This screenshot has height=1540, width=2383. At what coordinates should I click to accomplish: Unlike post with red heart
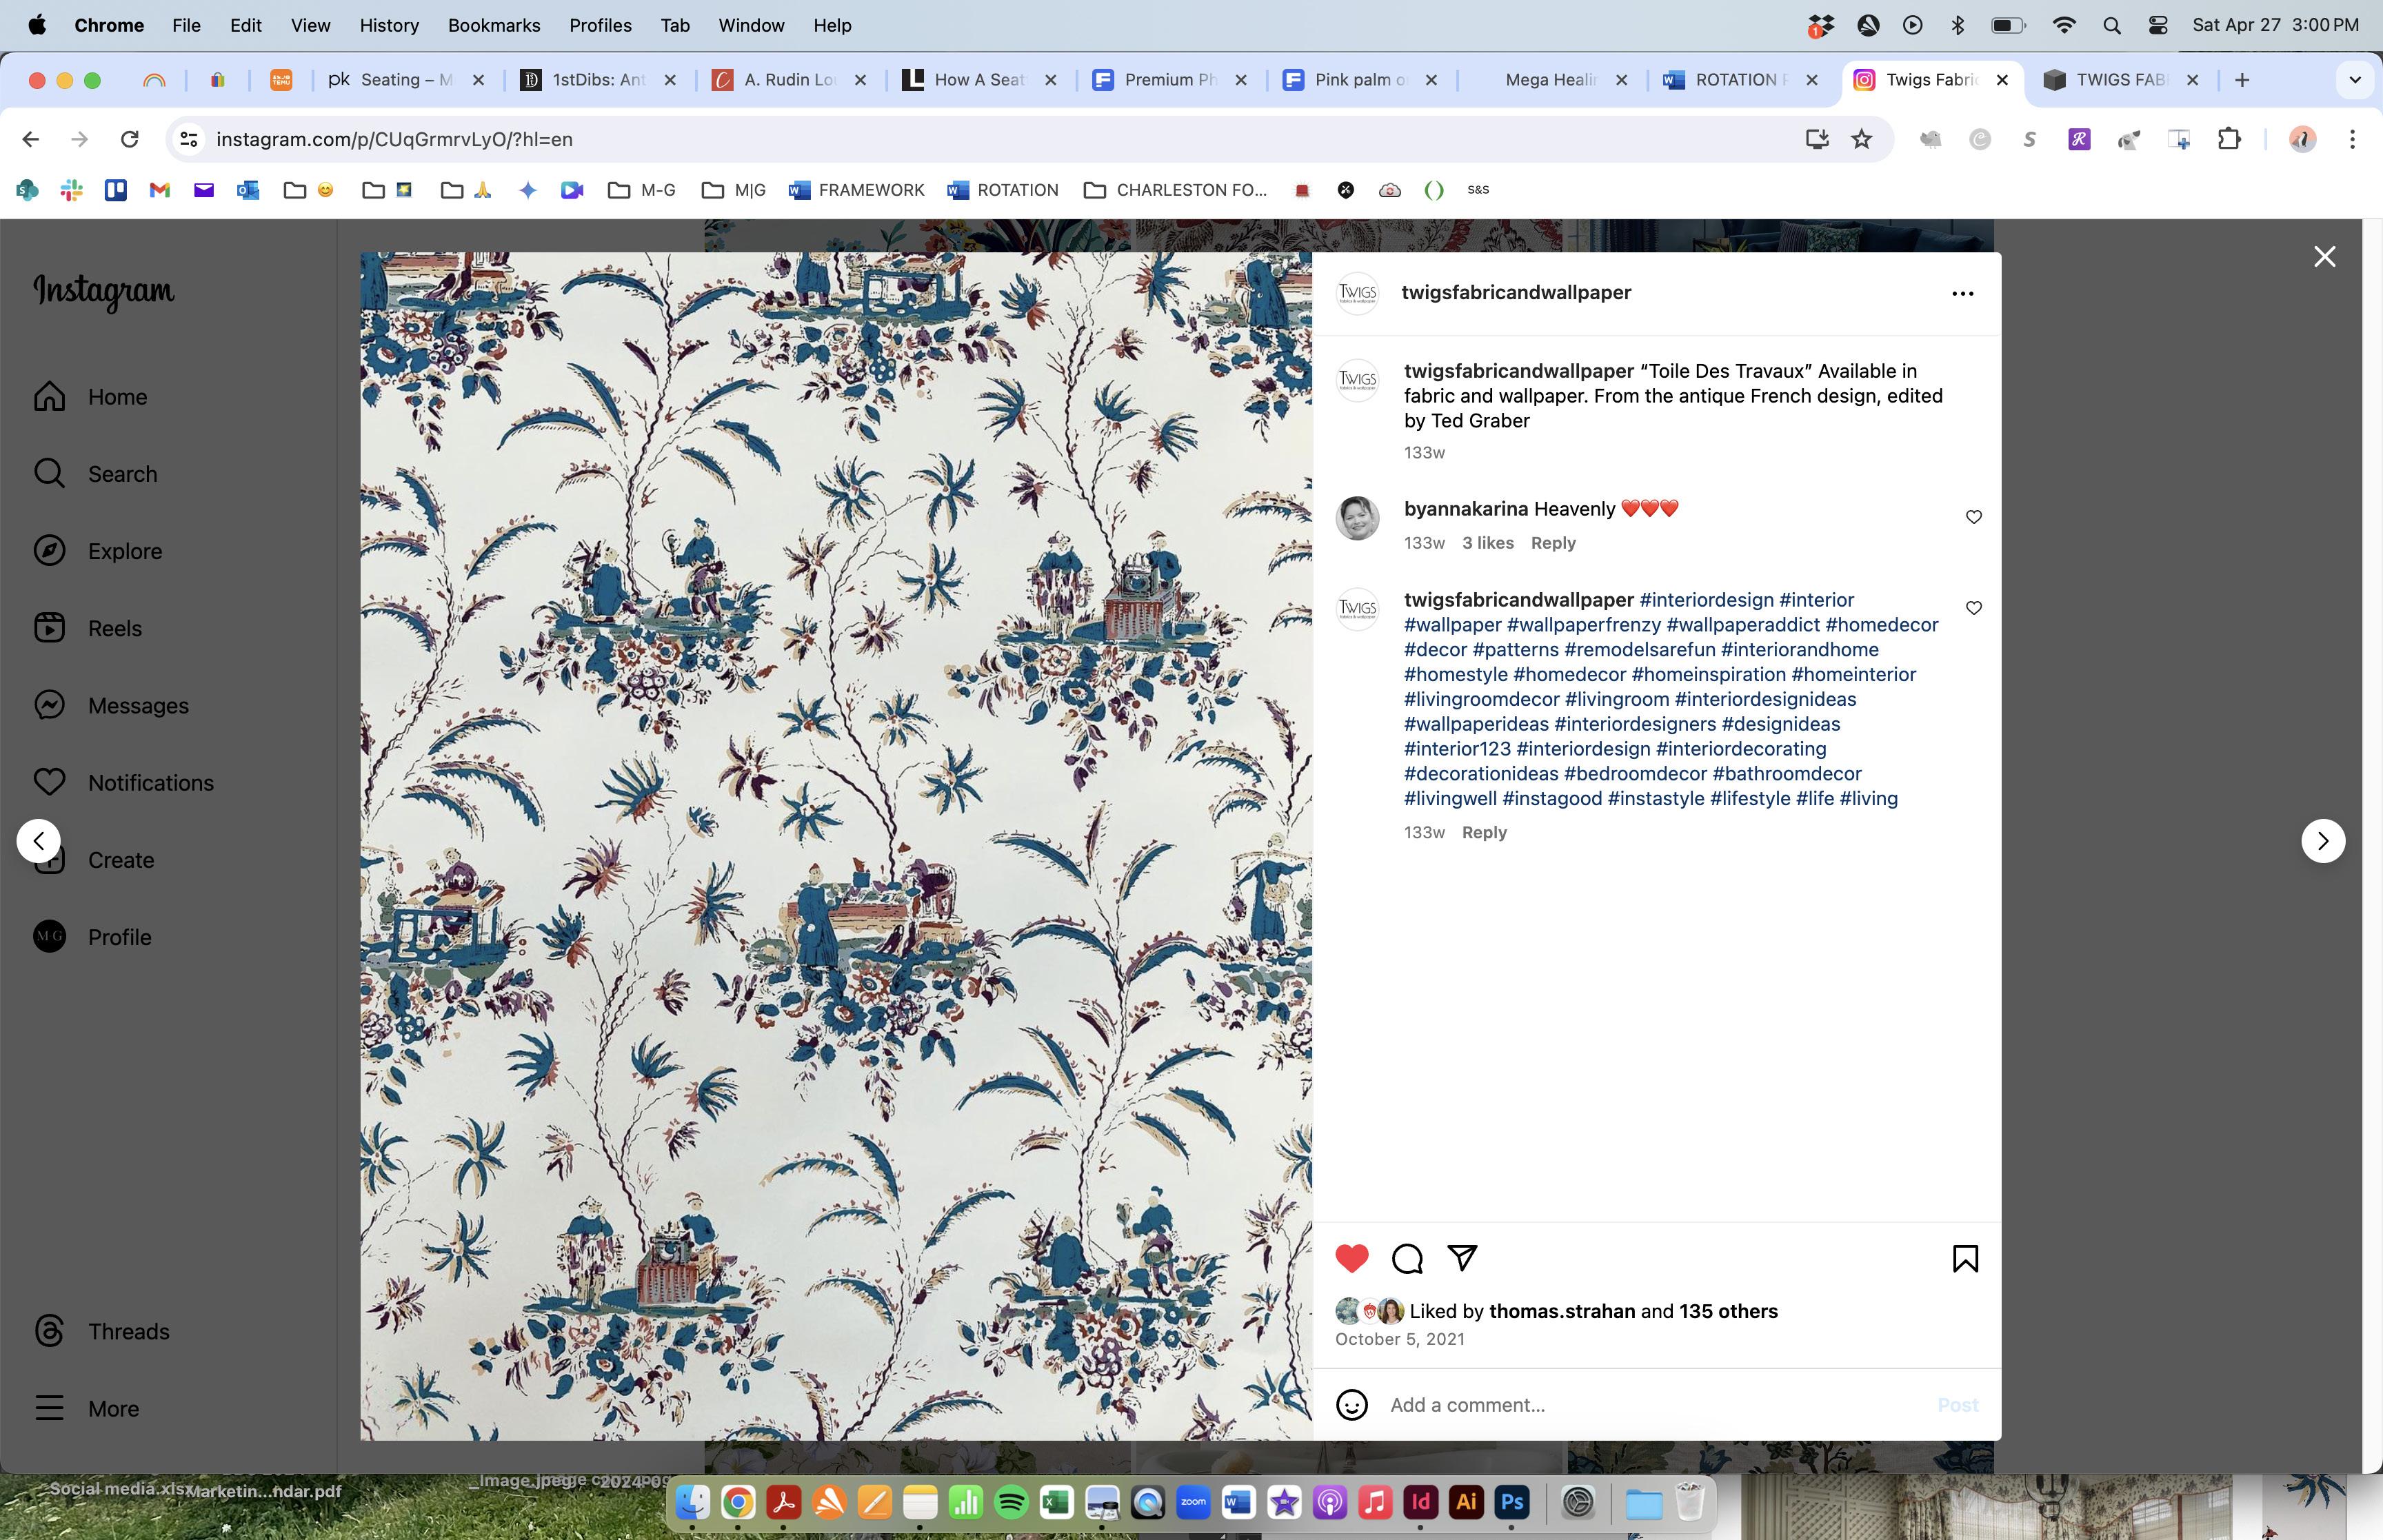[1351, 1259]
